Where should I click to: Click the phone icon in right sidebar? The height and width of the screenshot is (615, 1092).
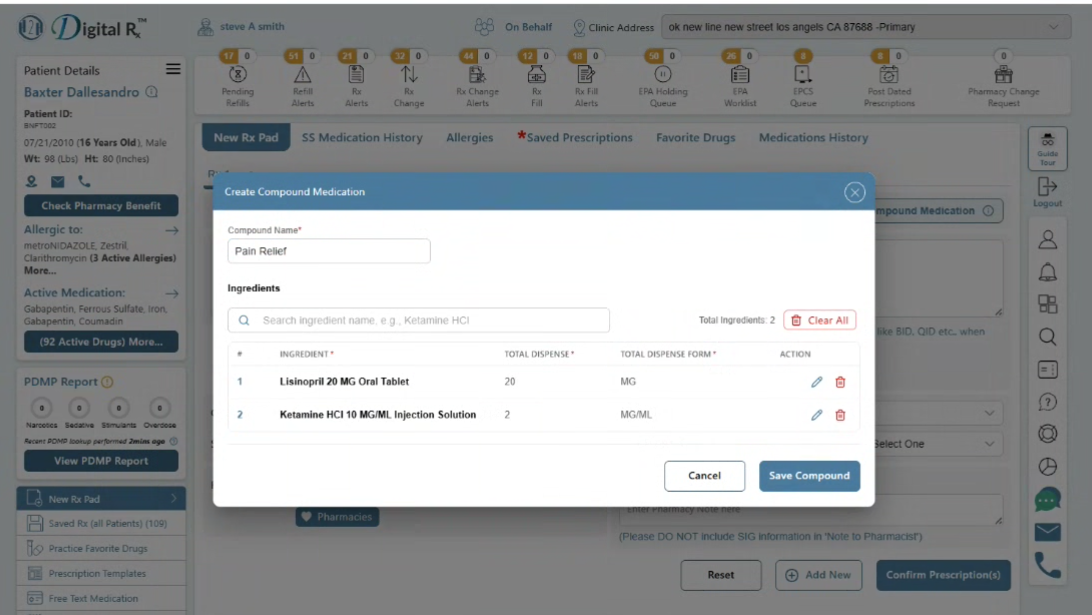pyautogui.click(x=1047, y=566)
